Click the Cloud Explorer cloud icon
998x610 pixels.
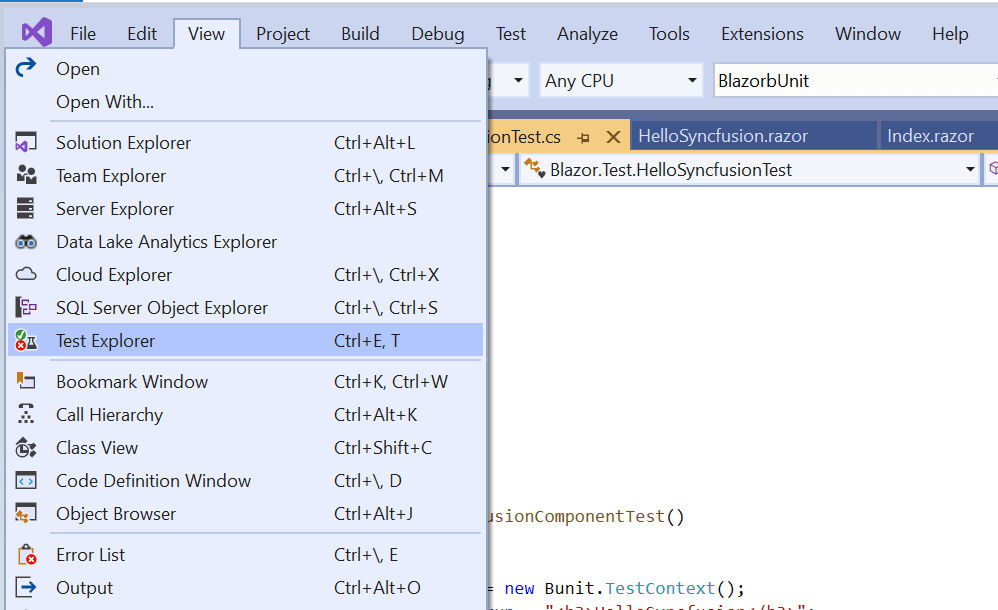25,274
